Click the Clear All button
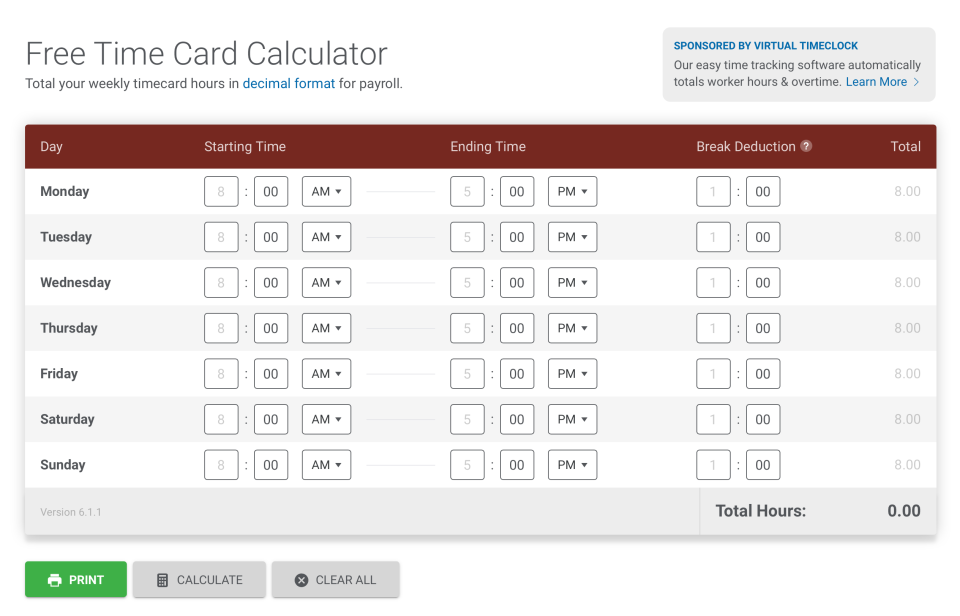This screenshot has height=616, width=960. point(335,580)
